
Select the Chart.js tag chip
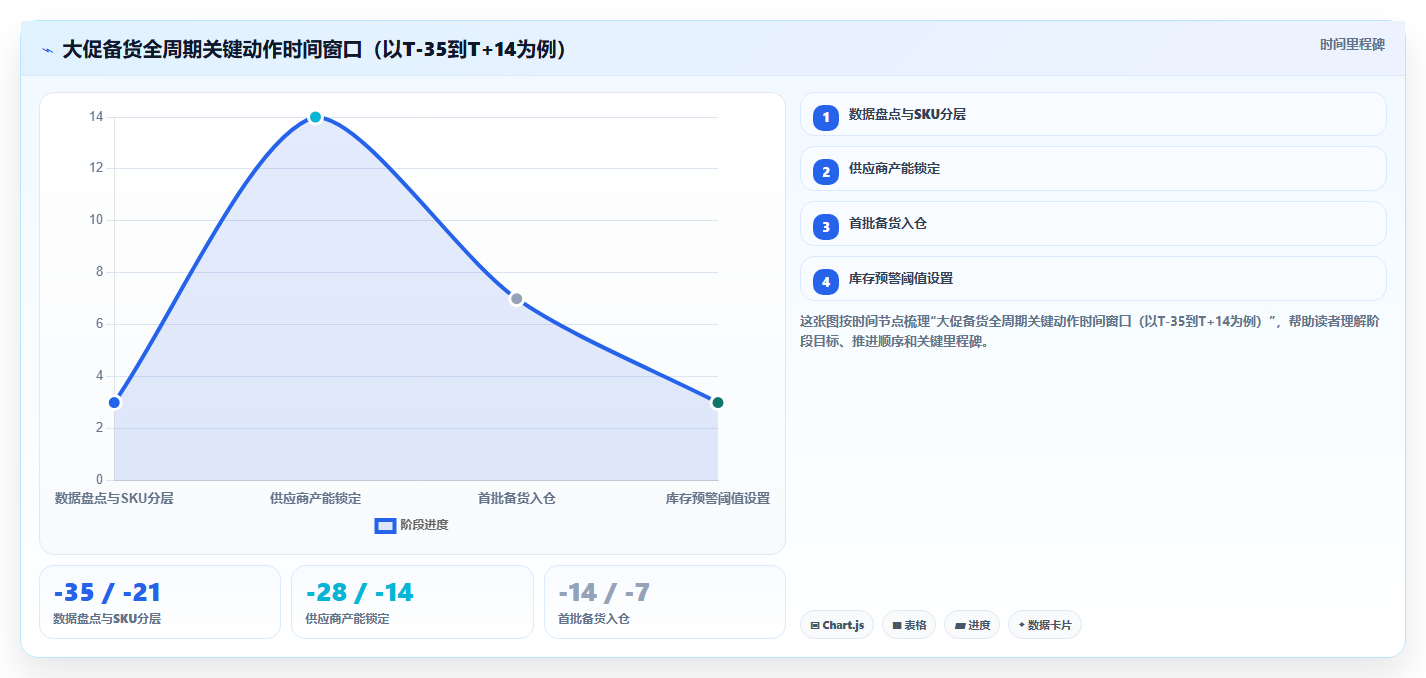pos(837,625)
